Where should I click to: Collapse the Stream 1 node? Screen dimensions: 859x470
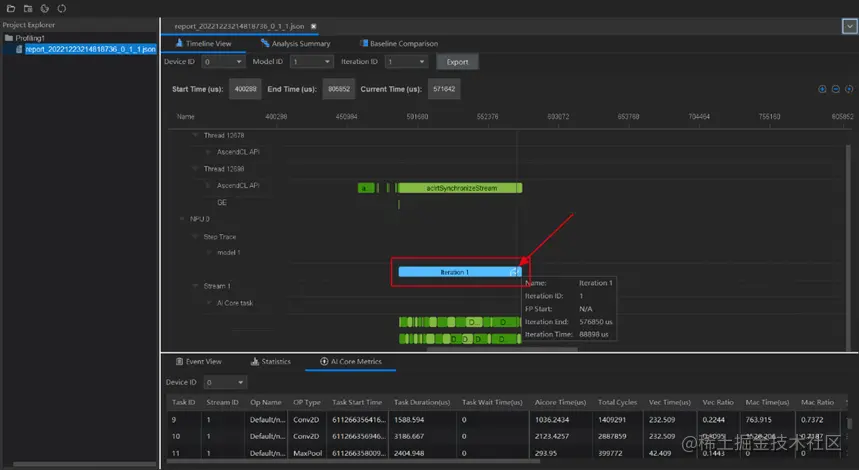[x=194, y=286]
